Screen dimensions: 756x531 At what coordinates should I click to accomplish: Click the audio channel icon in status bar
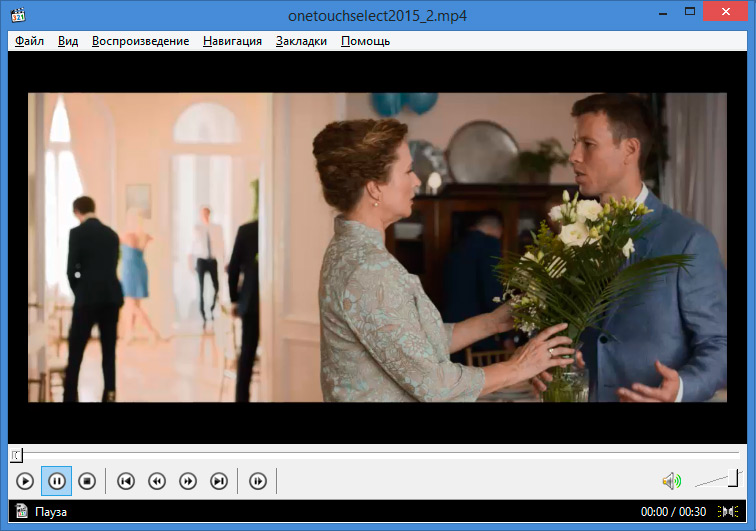tap(728, 511)
